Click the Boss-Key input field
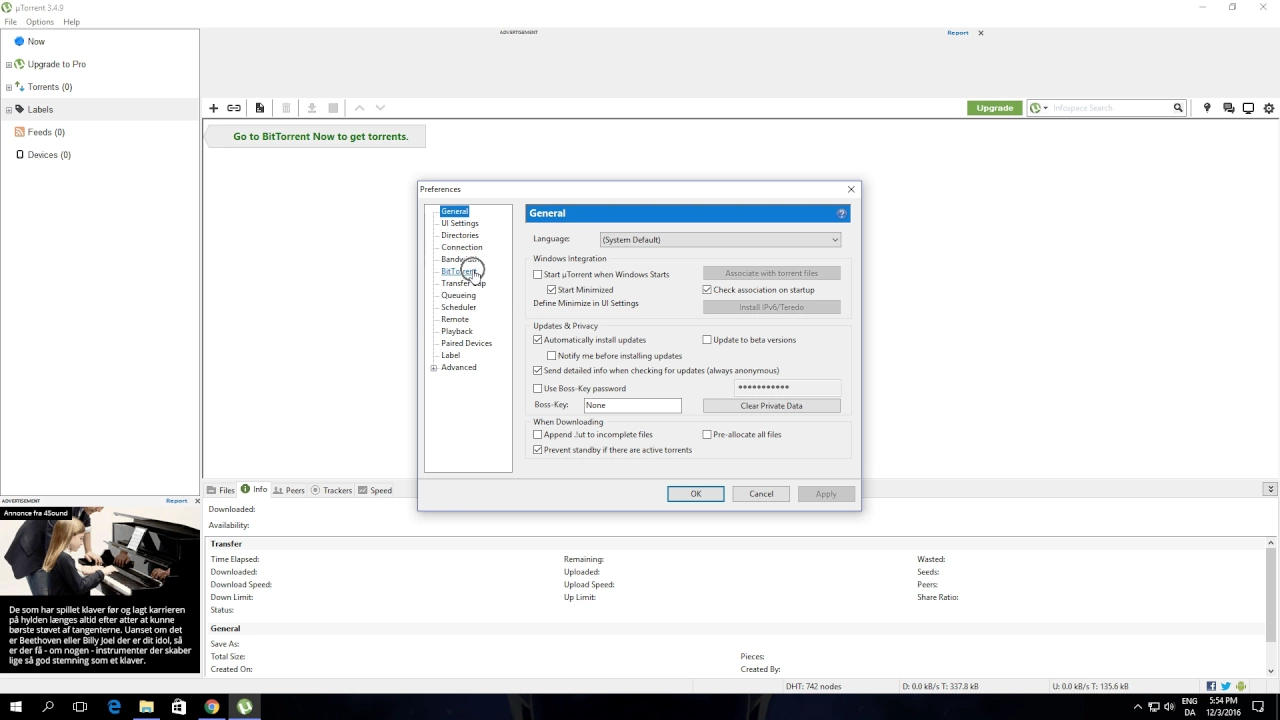This screenshot has height=720, width=1280. (633, 405)
